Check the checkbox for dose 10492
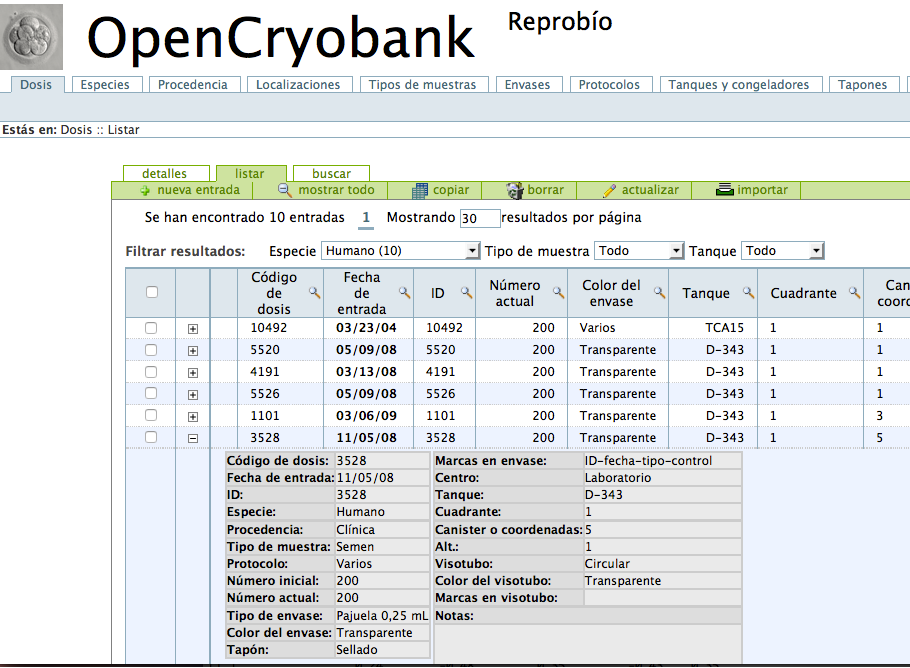910x668 pixels. tap(152, 328)
